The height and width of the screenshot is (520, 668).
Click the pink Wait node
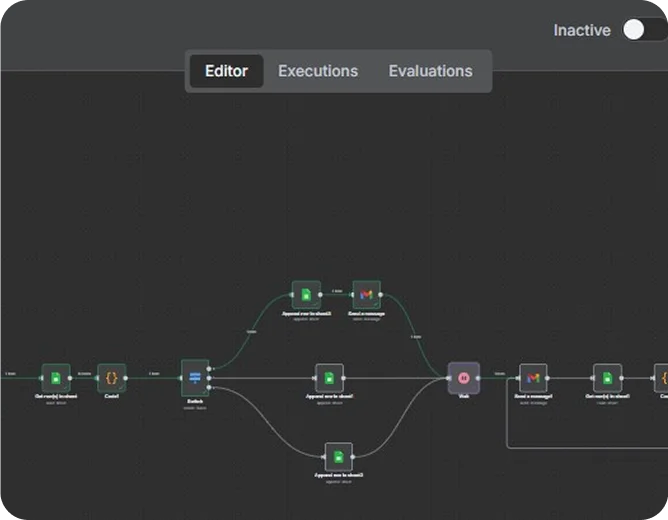click(x=464, y=378)
